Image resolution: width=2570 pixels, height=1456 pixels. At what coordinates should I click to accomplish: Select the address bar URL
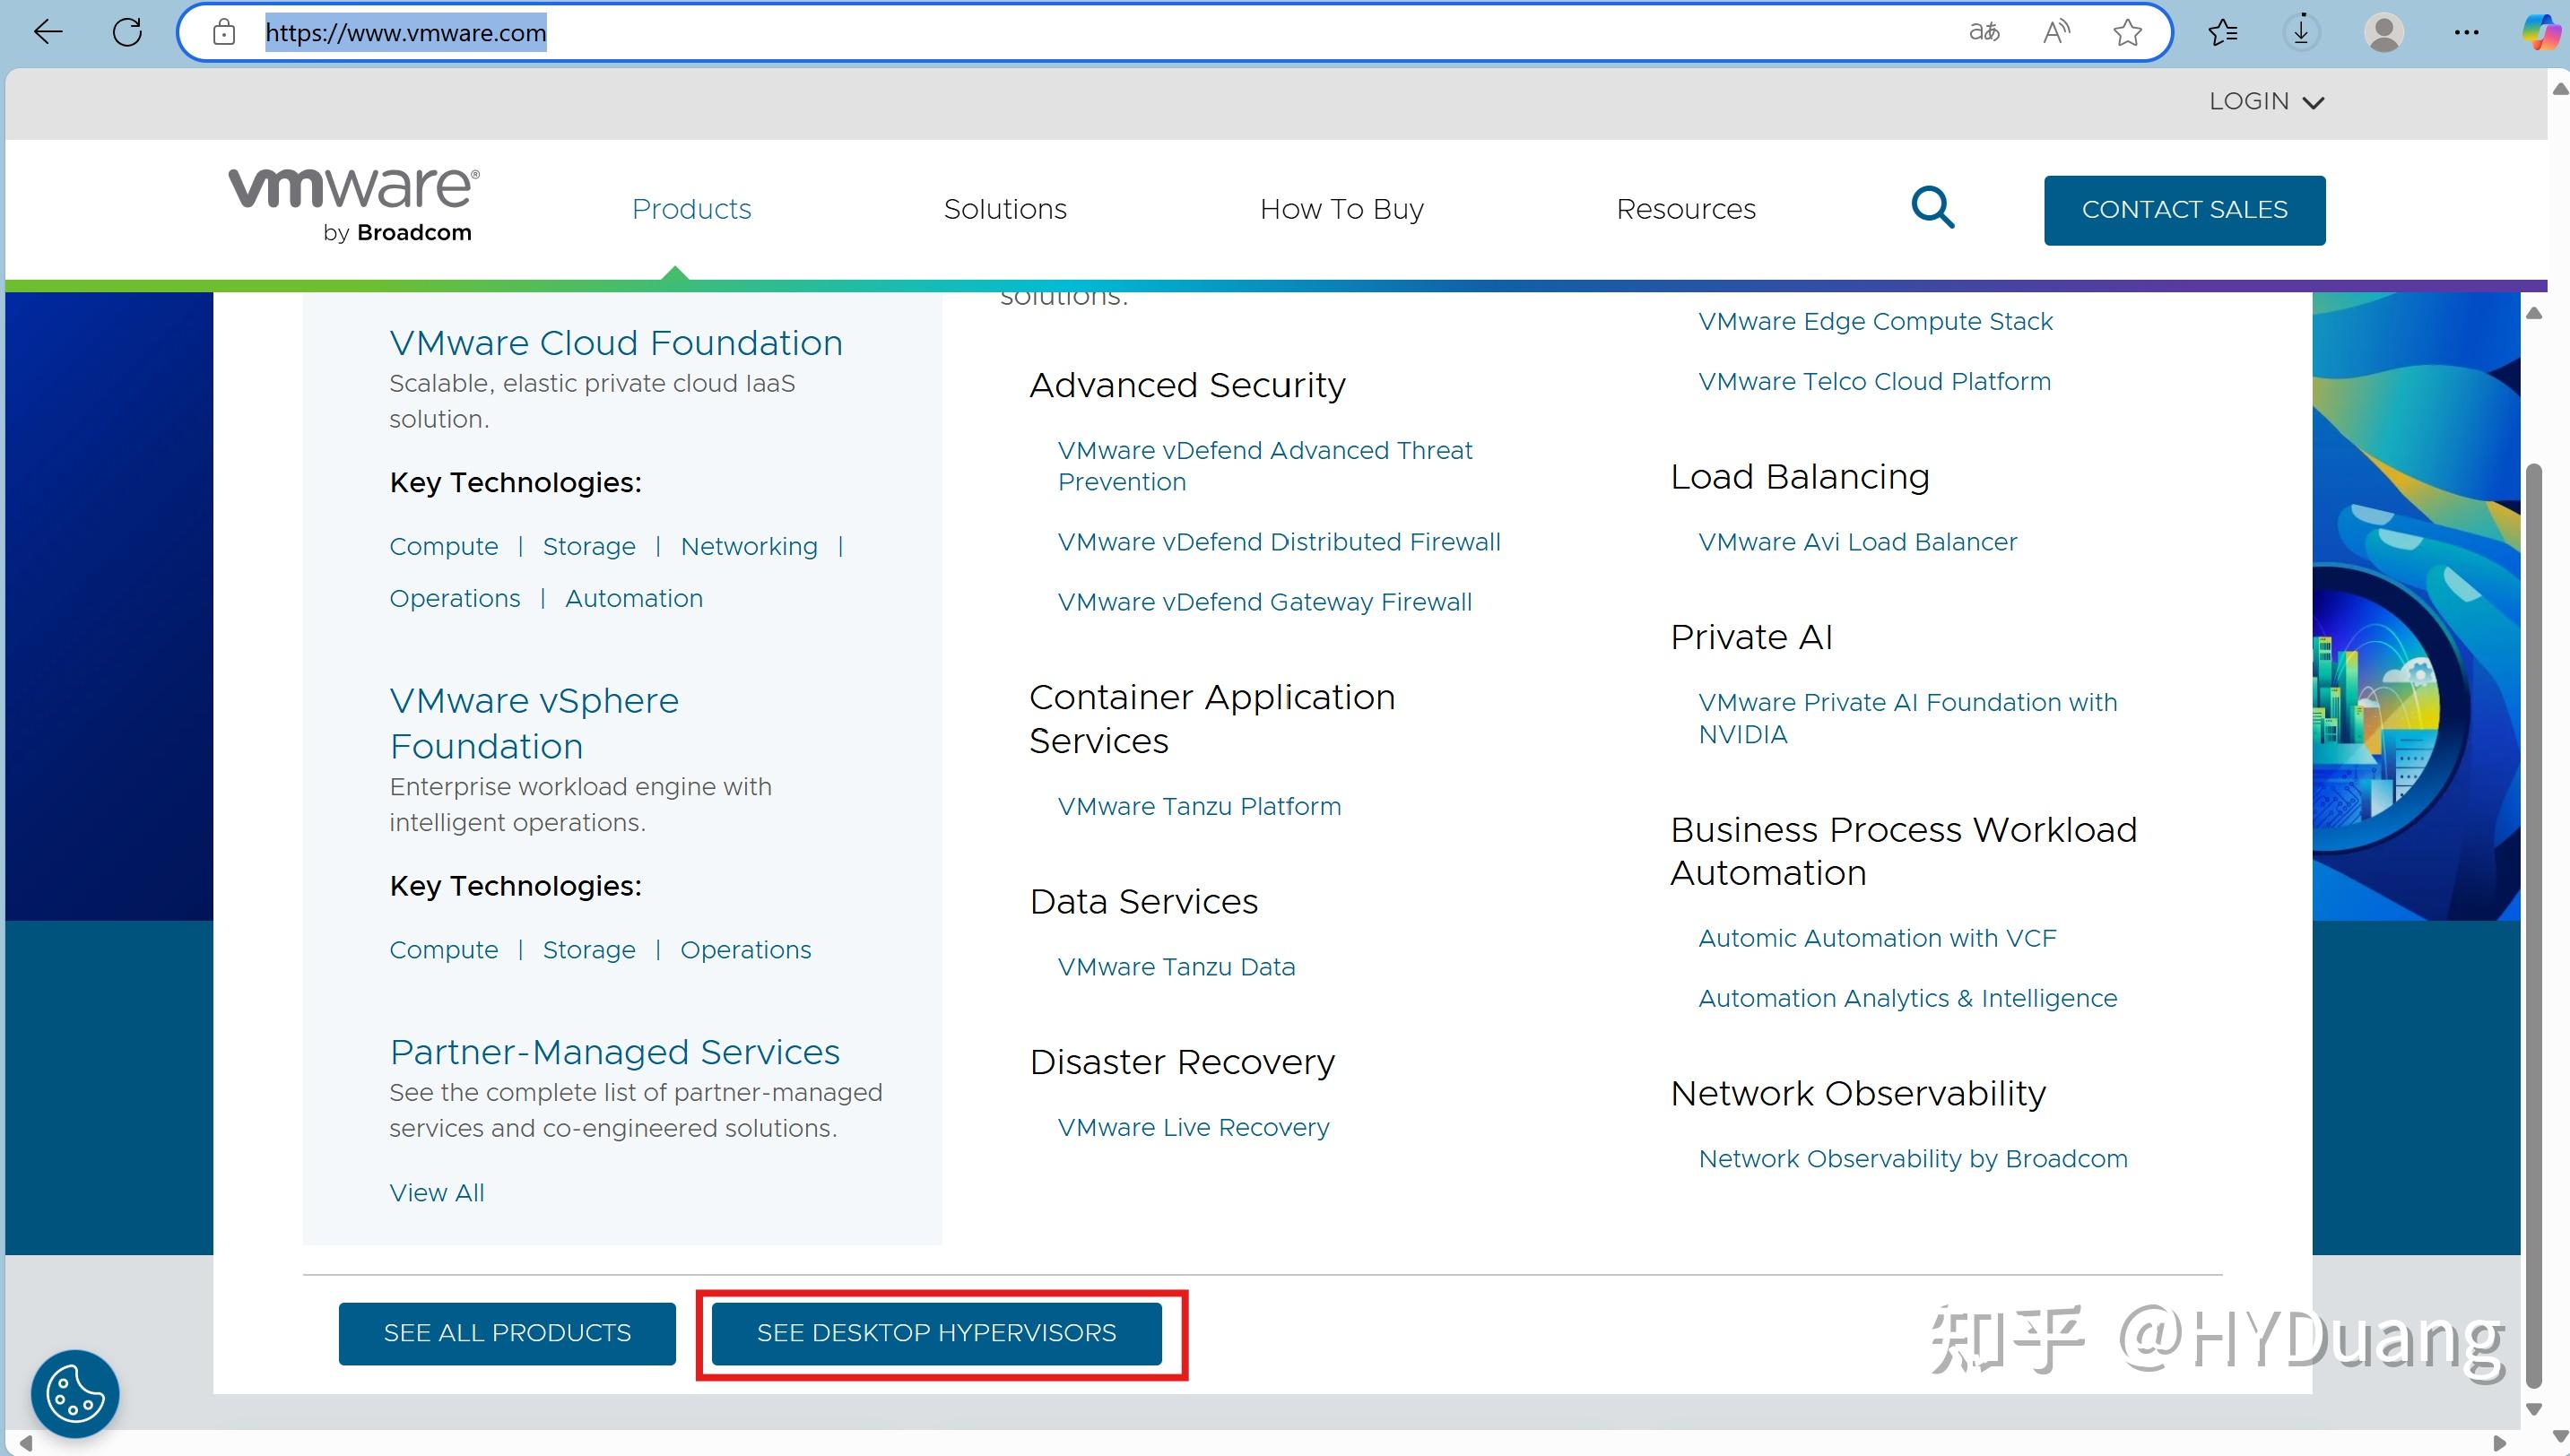click(405, 32)
